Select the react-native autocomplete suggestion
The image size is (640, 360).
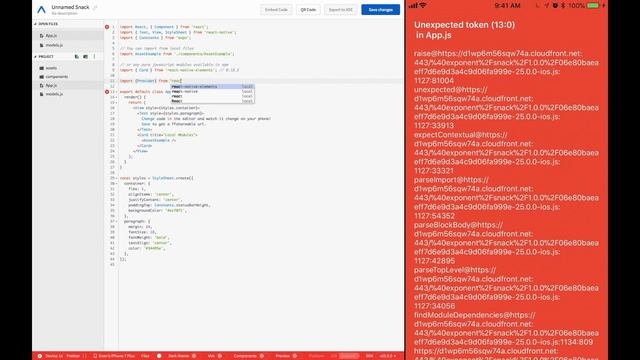212,91
